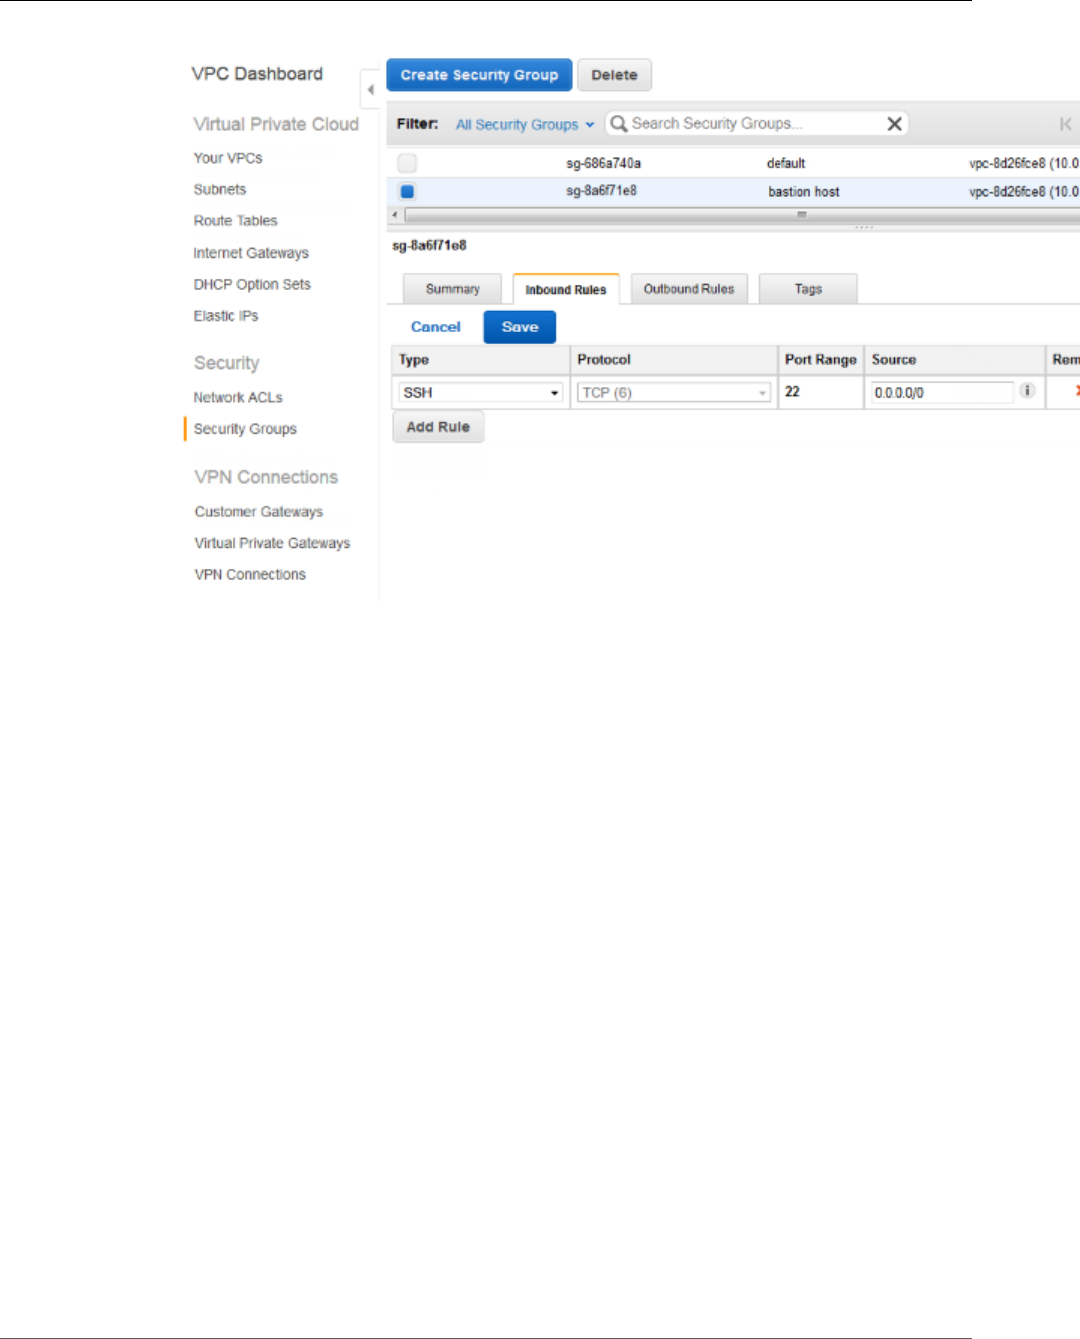Select the sg-8a6f71e8 group ID cell
This screenshot has height=1339, width=1080.
601,191
